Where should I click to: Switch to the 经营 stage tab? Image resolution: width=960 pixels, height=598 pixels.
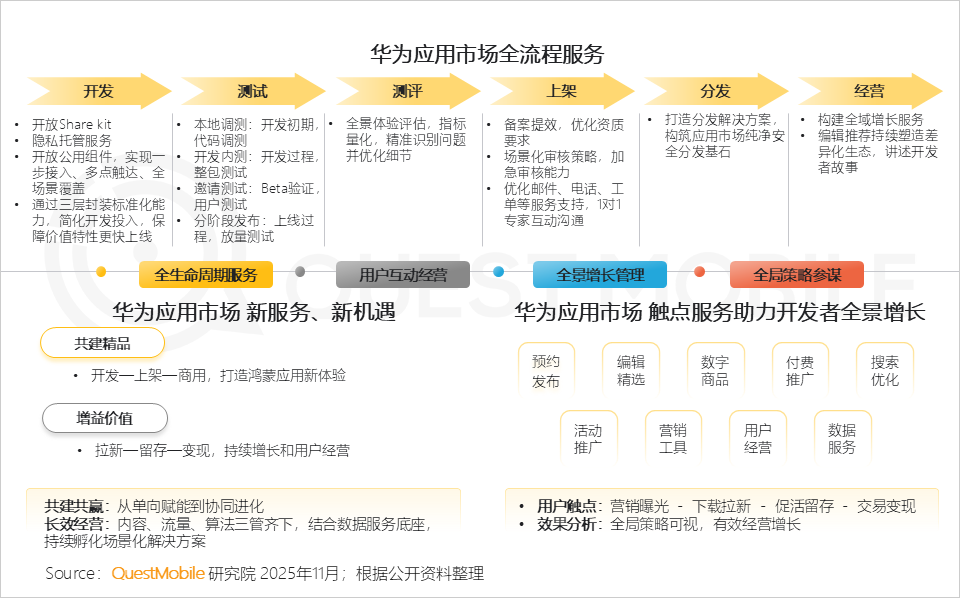click(x=868, y=91)
